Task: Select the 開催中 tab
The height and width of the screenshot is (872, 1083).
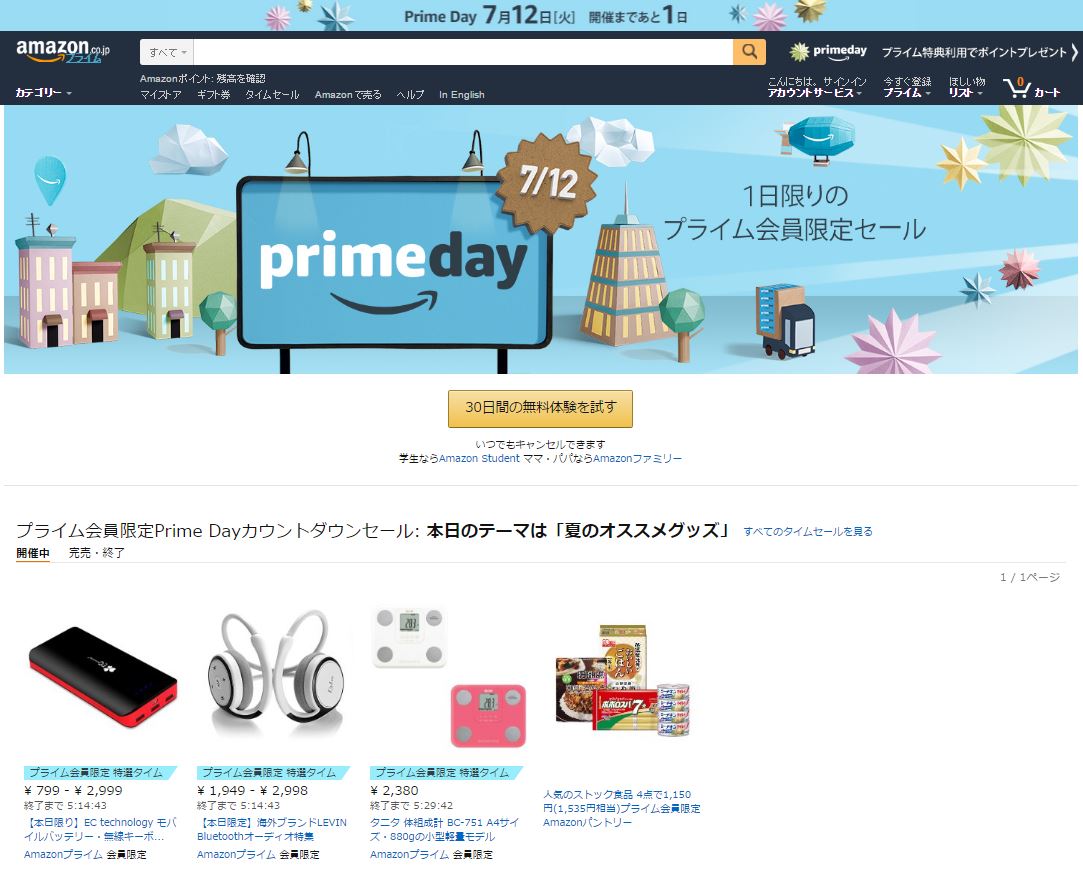Action: (x=32, y=552)
